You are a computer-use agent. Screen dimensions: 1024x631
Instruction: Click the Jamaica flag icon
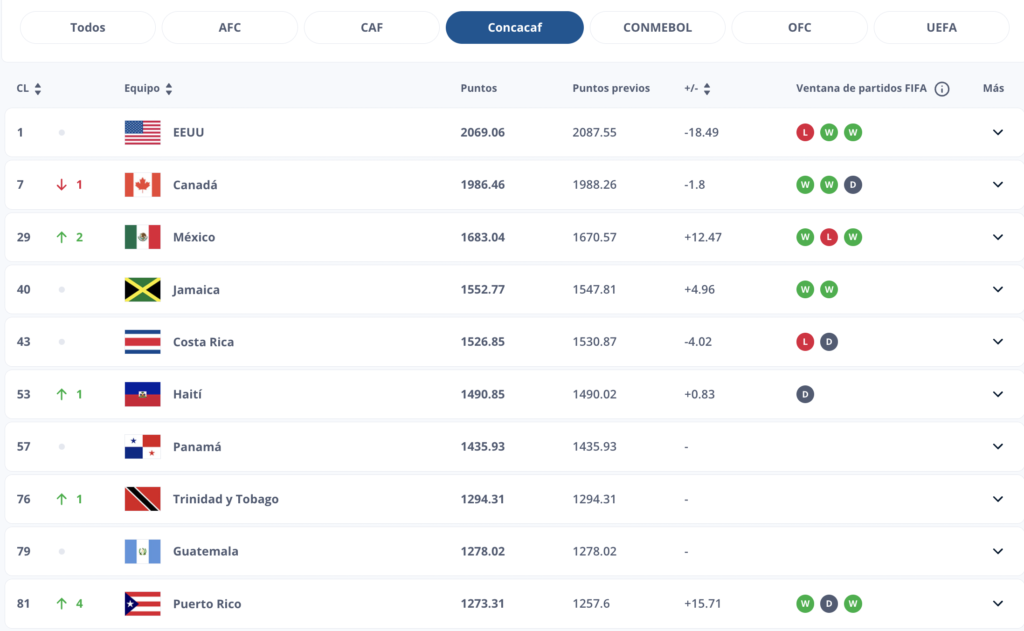pyautogui.click(x=142, y=289)
